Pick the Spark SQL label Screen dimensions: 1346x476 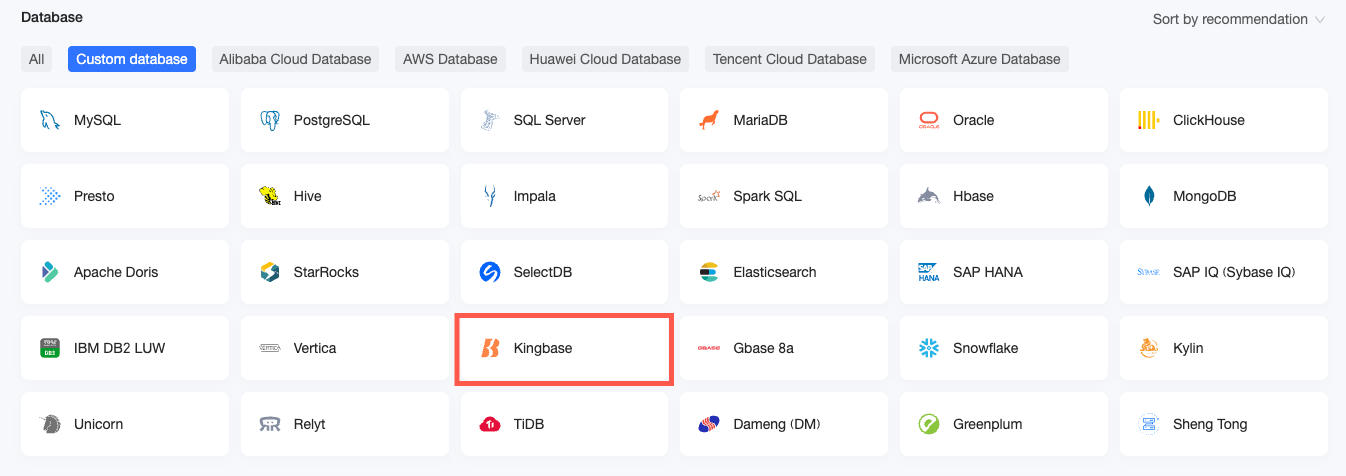click(x=768, y=196)
